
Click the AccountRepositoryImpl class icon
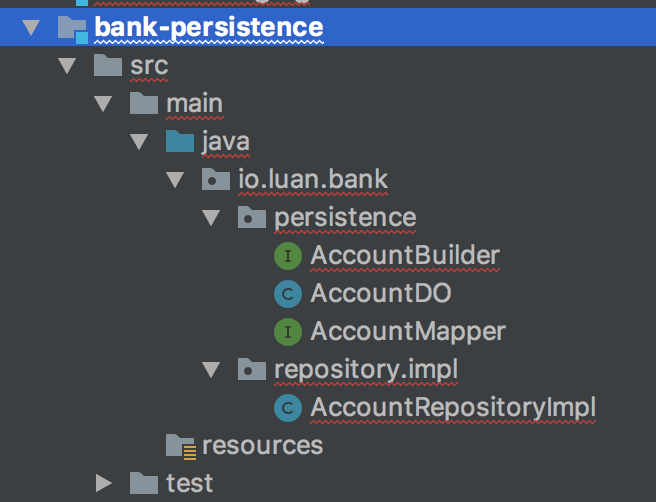tap(288, 408)
